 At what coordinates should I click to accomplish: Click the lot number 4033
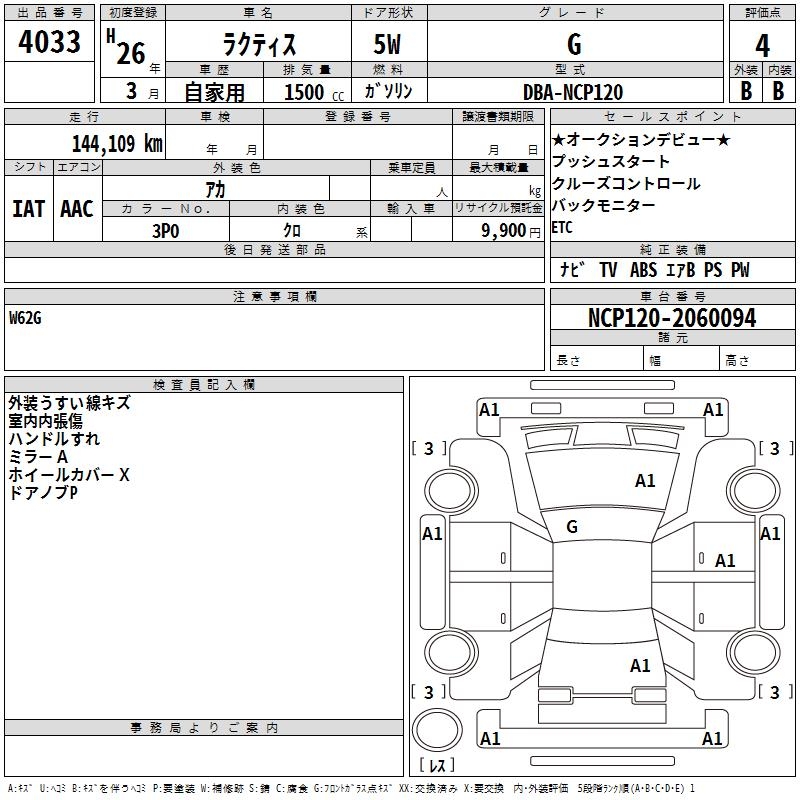49,41
